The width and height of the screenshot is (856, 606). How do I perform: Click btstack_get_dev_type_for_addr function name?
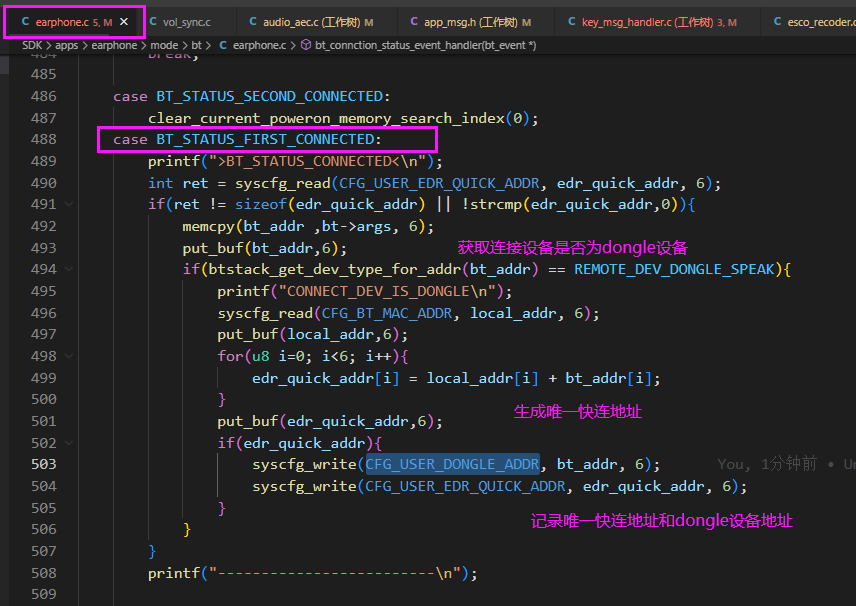(335, 270)
